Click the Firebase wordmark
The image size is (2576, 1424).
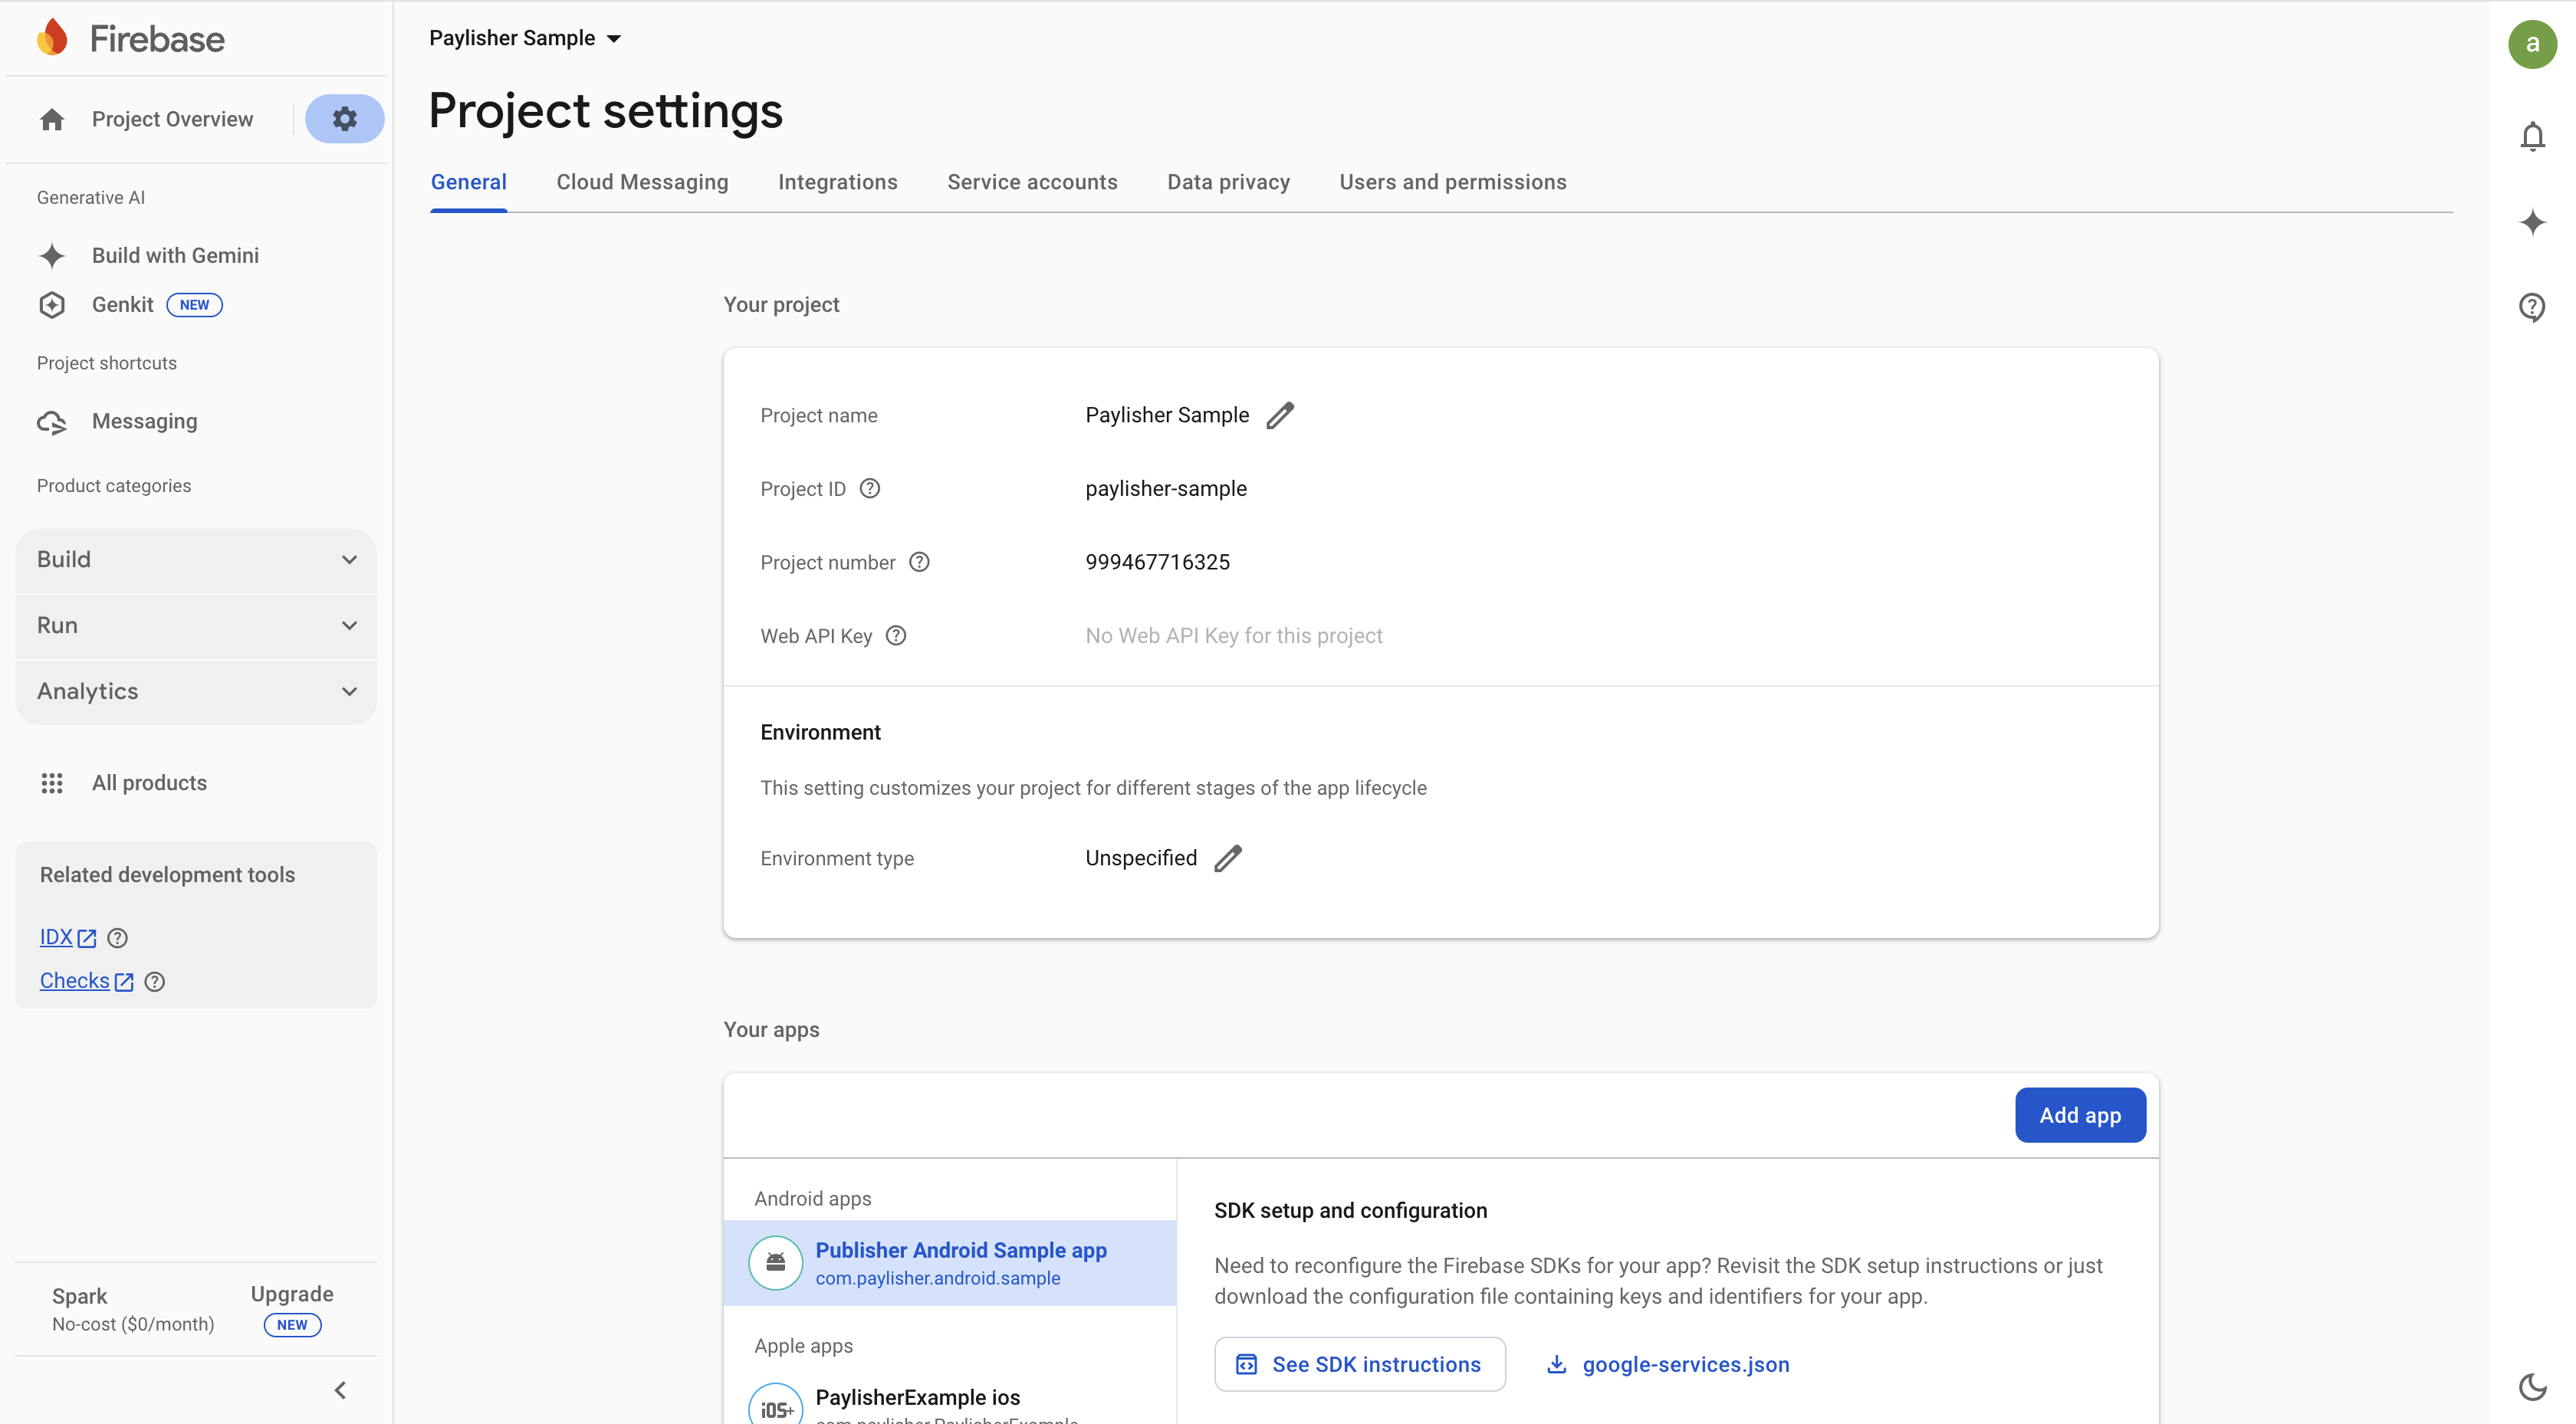point(157,39)
